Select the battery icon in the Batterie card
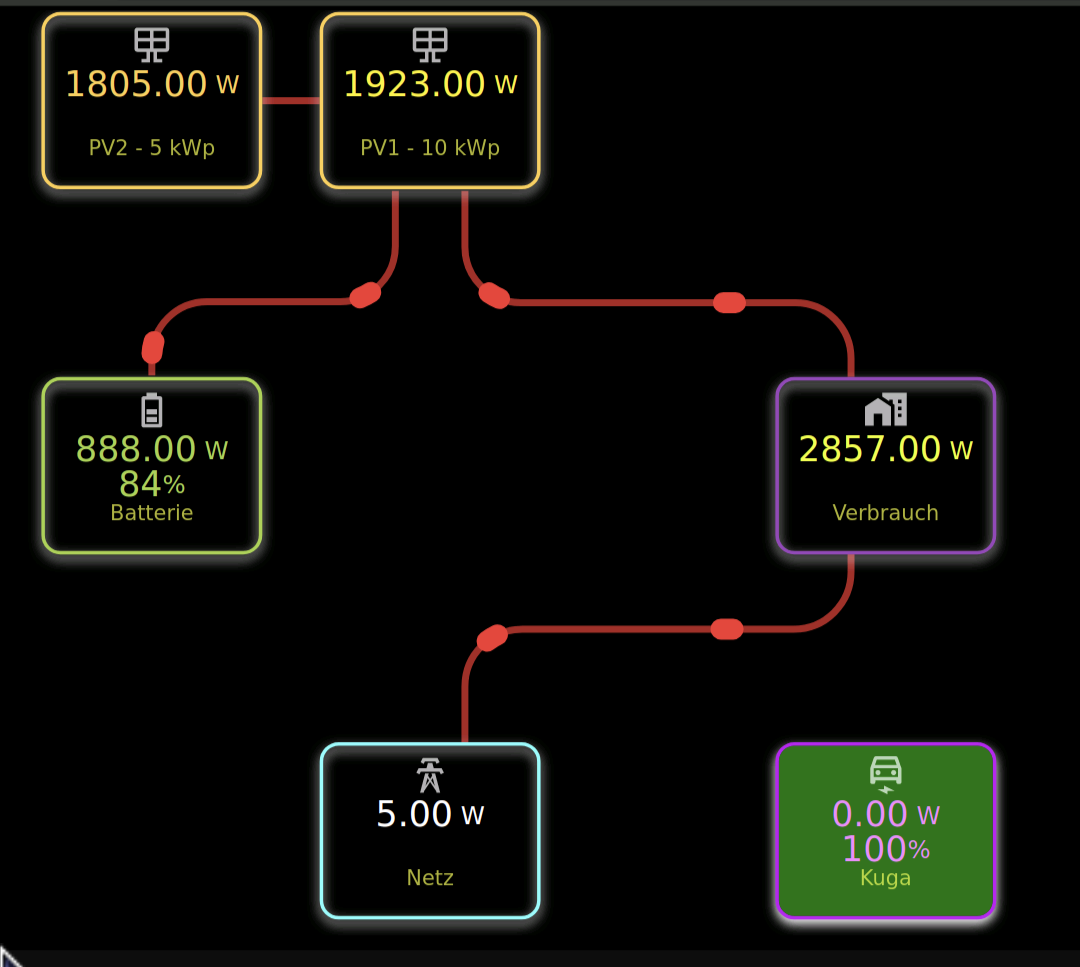The width and height of the screenshot is (1080, 967). 151,410
